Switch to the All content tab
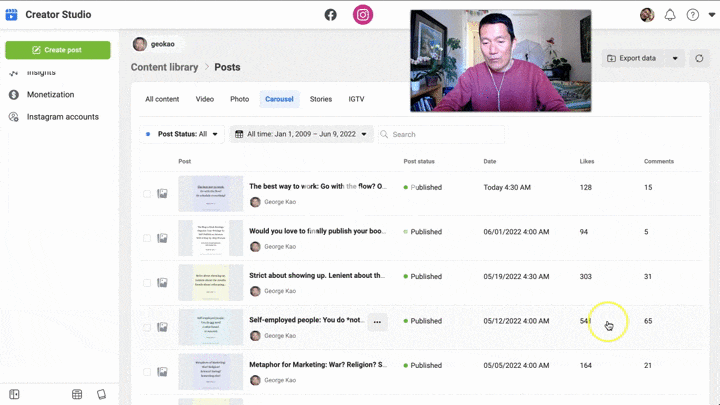 tap(162, 99)
